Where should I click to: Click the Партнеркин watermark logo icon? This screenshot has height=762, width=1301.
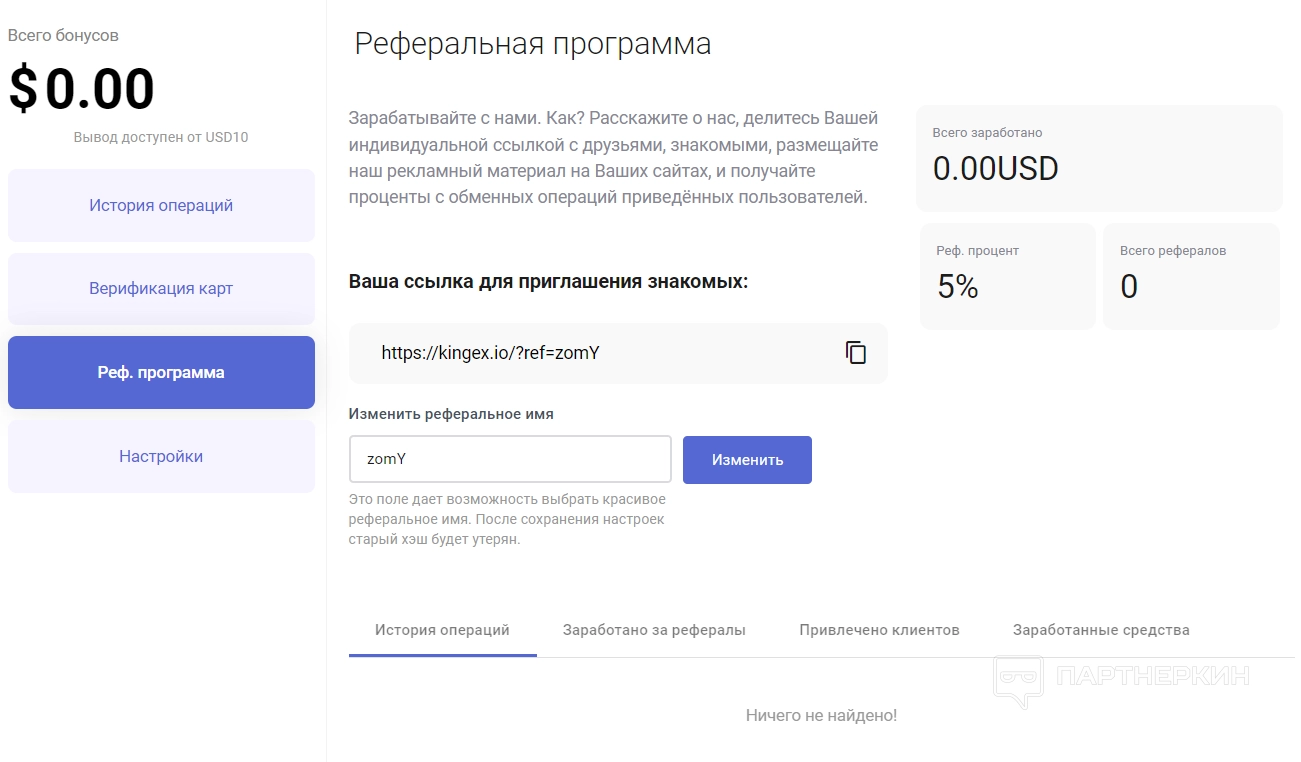coord(1018,680)
